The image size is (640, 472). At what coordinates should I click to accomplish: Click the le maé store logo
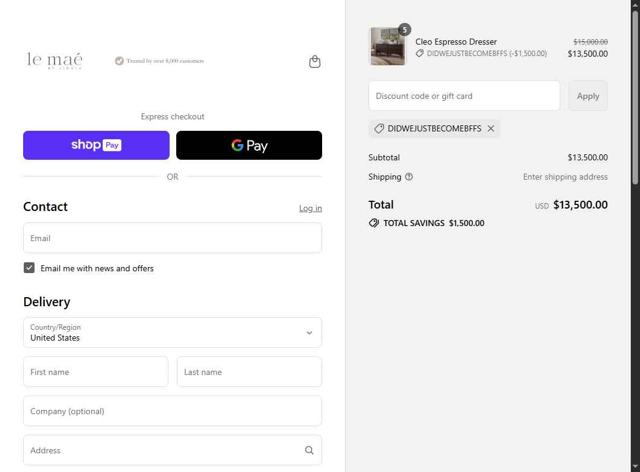(55, 61)
